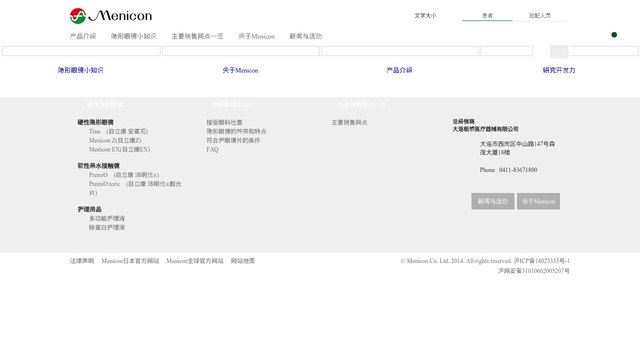
Task: Click the Menicon logo
Action: coord(111,16)
